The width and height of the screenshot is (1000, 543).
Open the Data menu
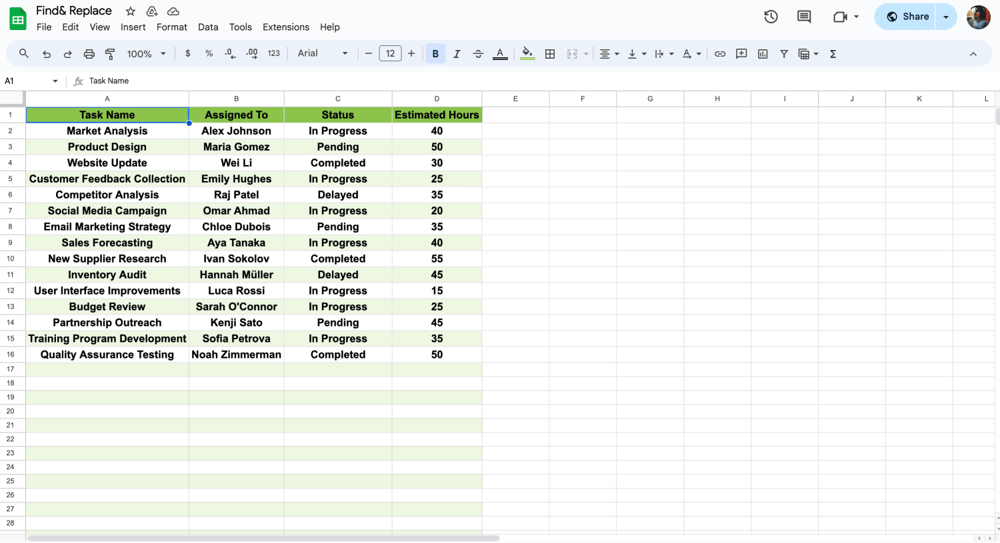pos(208,27)
